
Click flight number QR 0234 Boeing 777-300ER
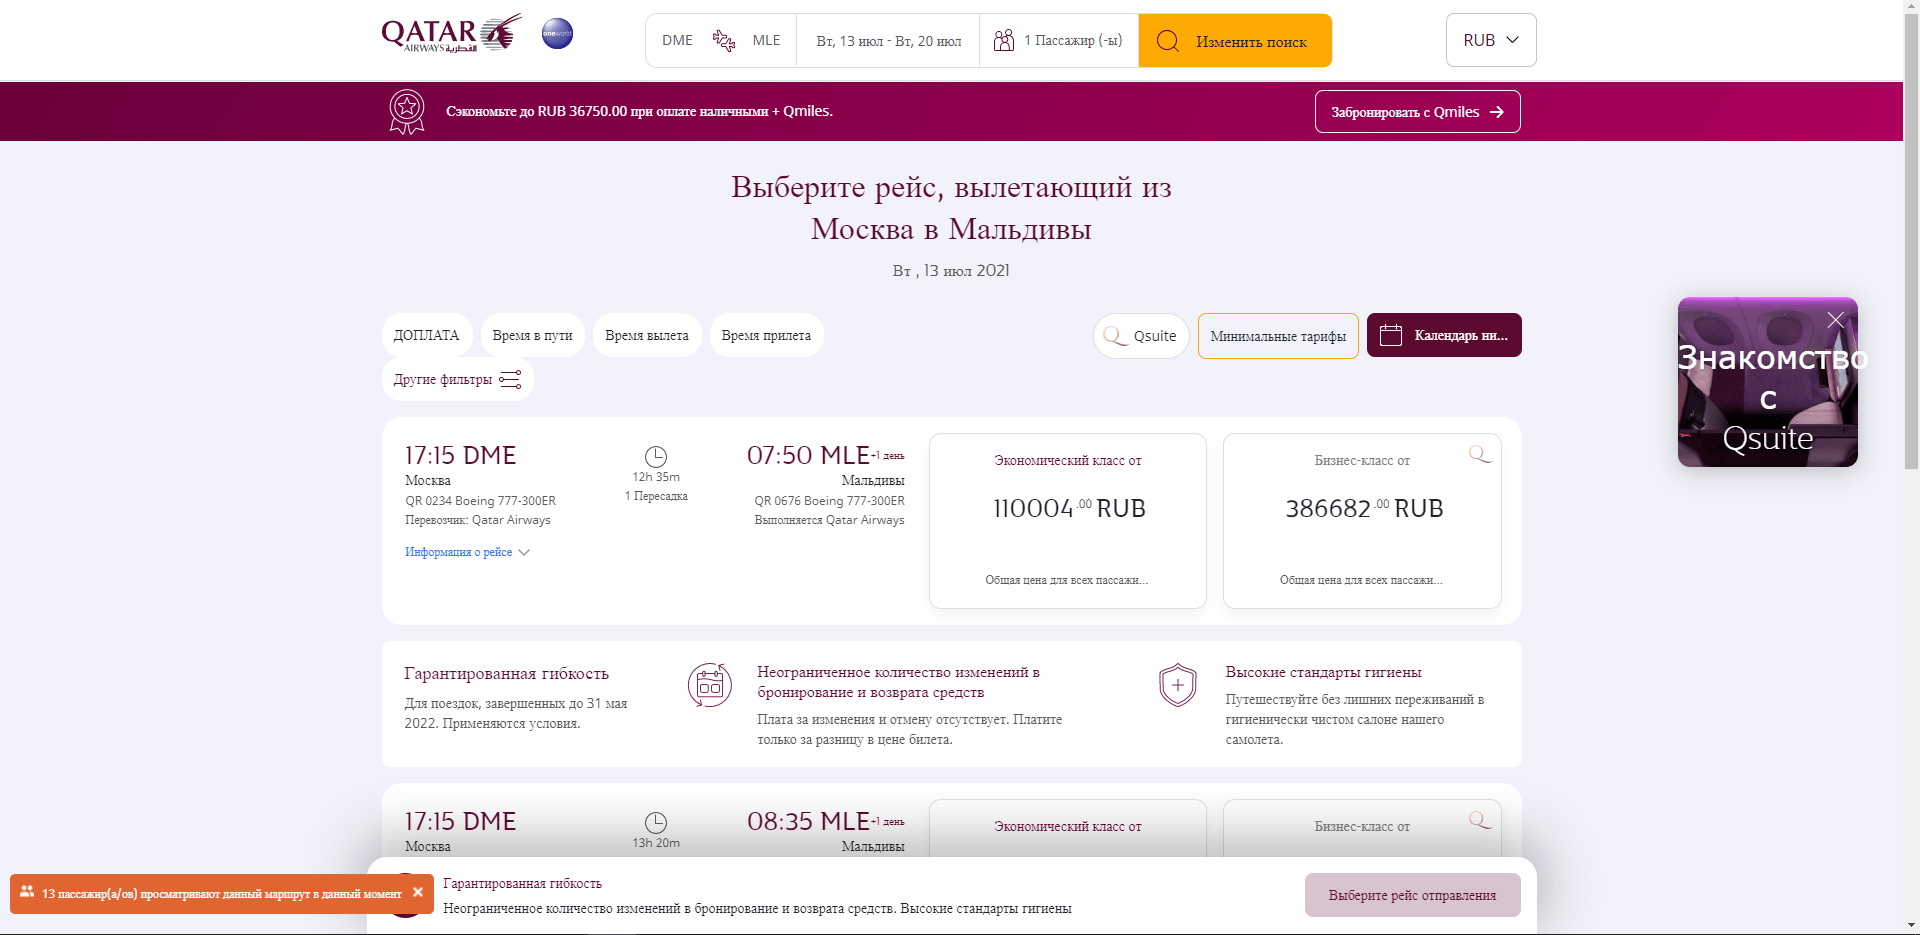[x=480, y=501]
